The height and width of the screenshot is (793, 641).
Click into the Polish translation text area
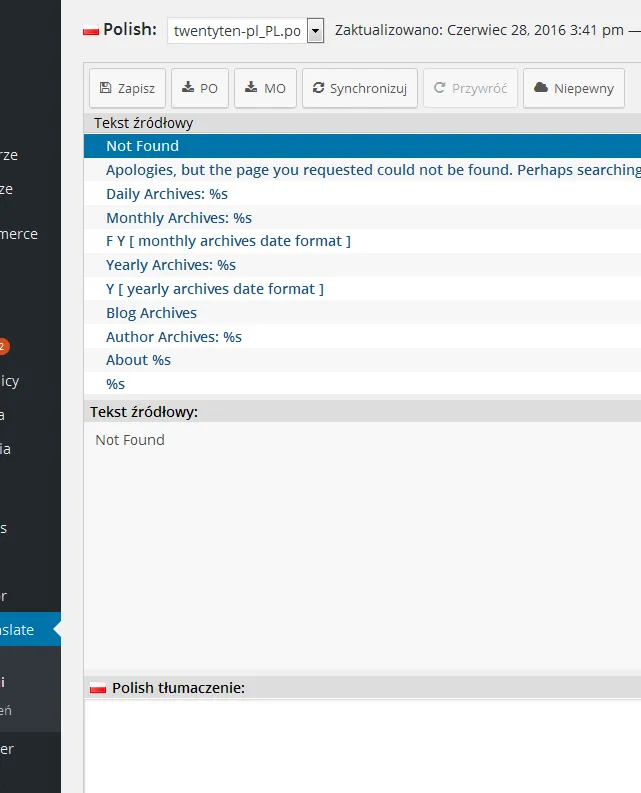(362, 745)
